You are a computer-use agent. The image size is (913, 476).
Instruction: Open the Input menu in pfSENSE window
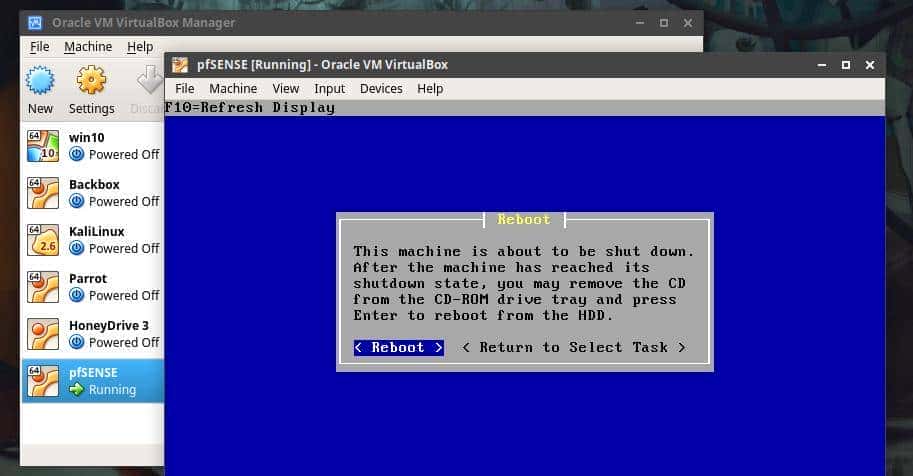point(329,89)
